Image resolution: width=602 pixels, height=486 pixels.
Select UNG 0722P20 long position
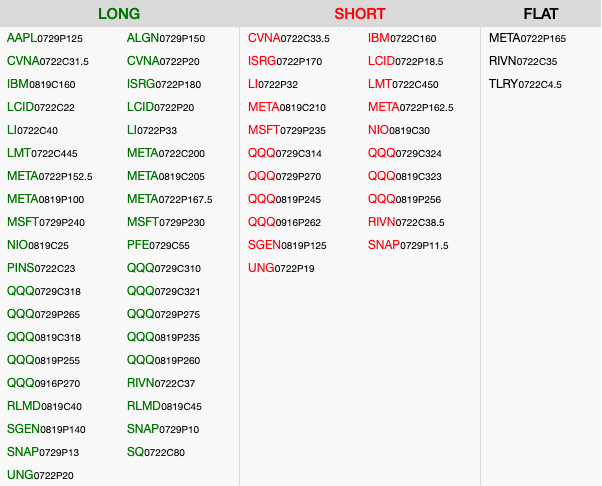click(x=40, y=475)
